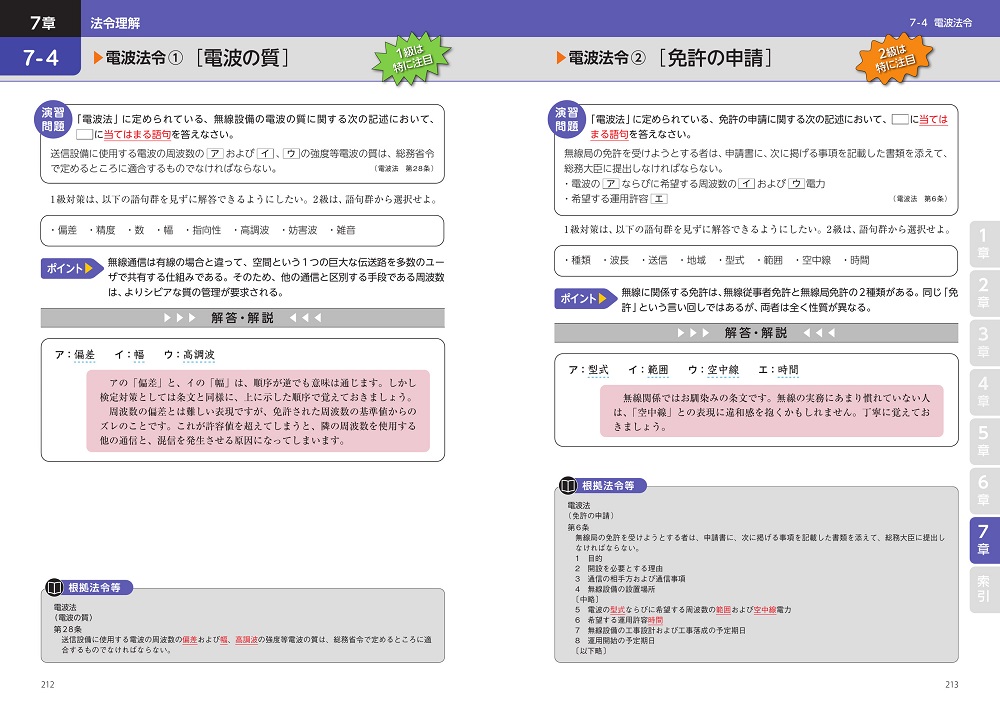Select the 演習問題 badge on the left page

59,120
